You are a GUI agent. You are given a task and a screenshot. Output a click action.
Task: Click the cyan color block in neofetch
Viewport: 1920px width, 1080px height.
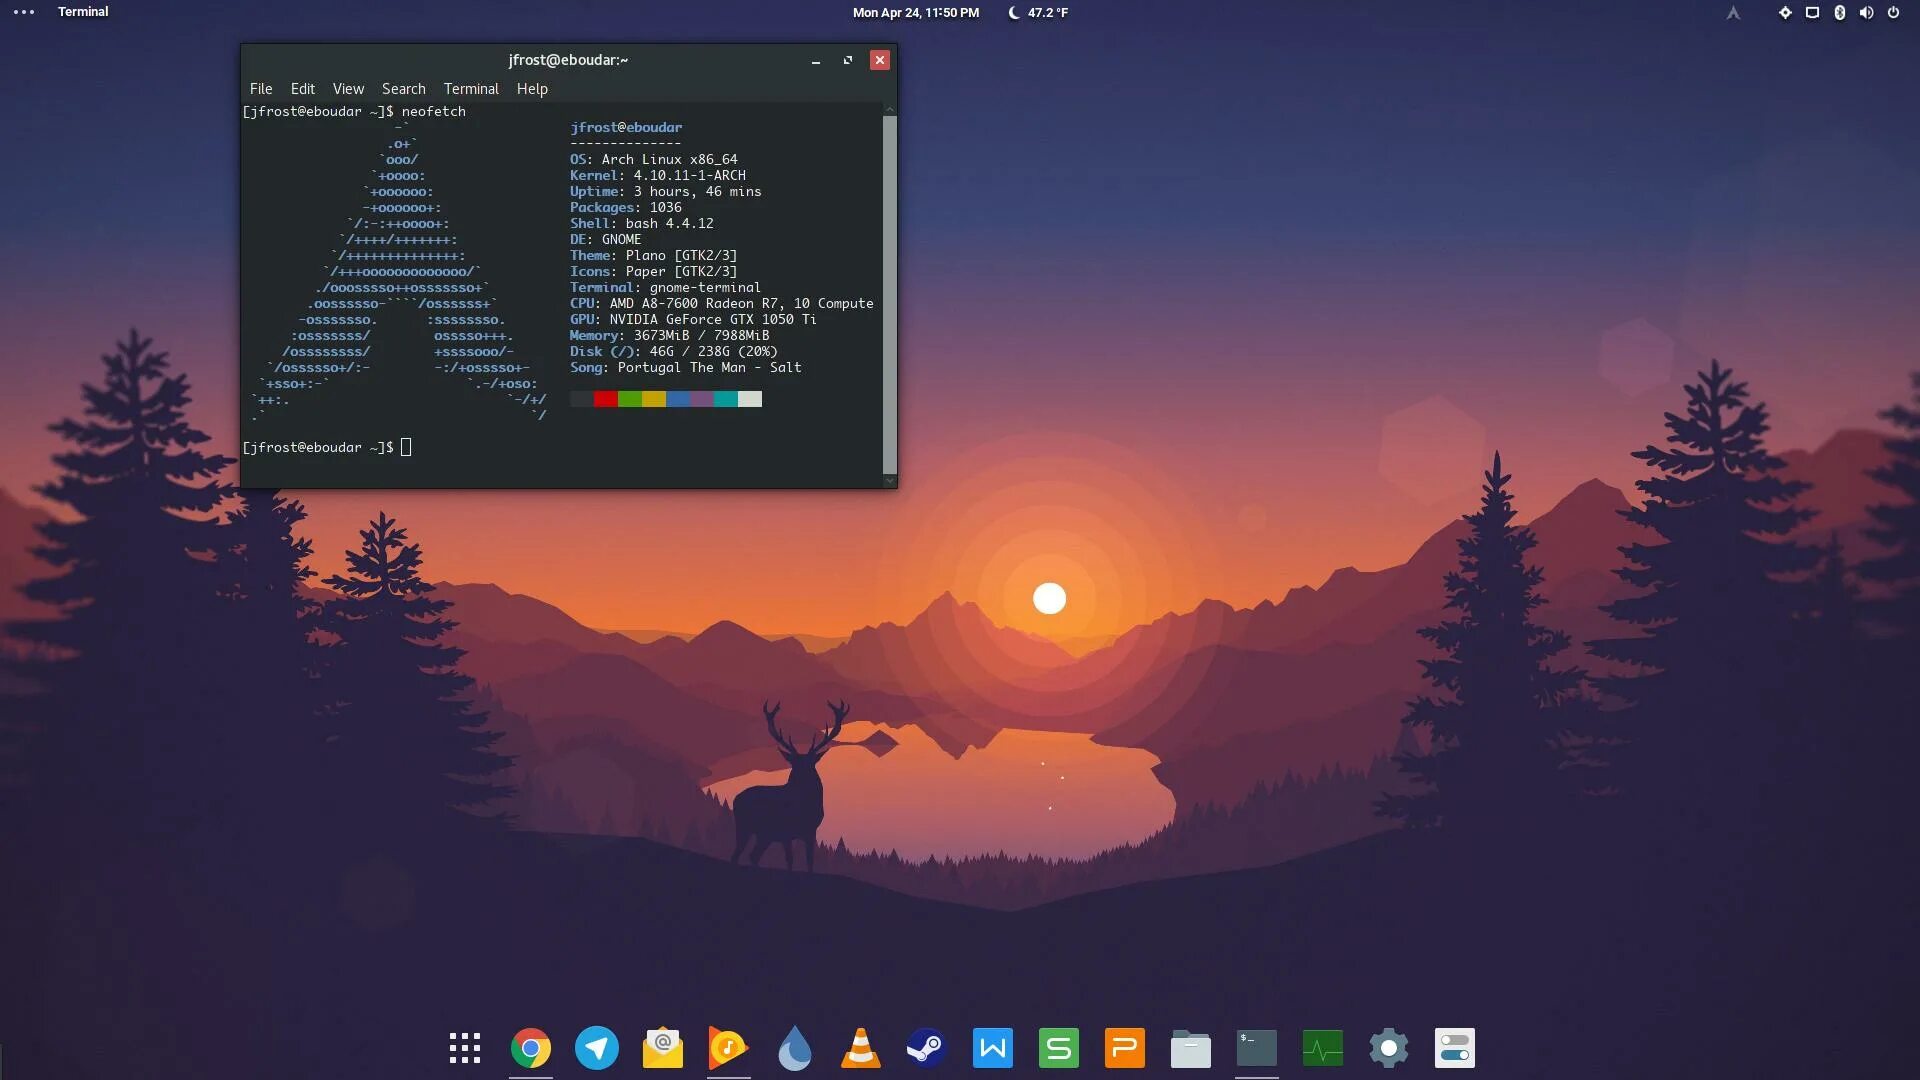[x=726, y=399]
